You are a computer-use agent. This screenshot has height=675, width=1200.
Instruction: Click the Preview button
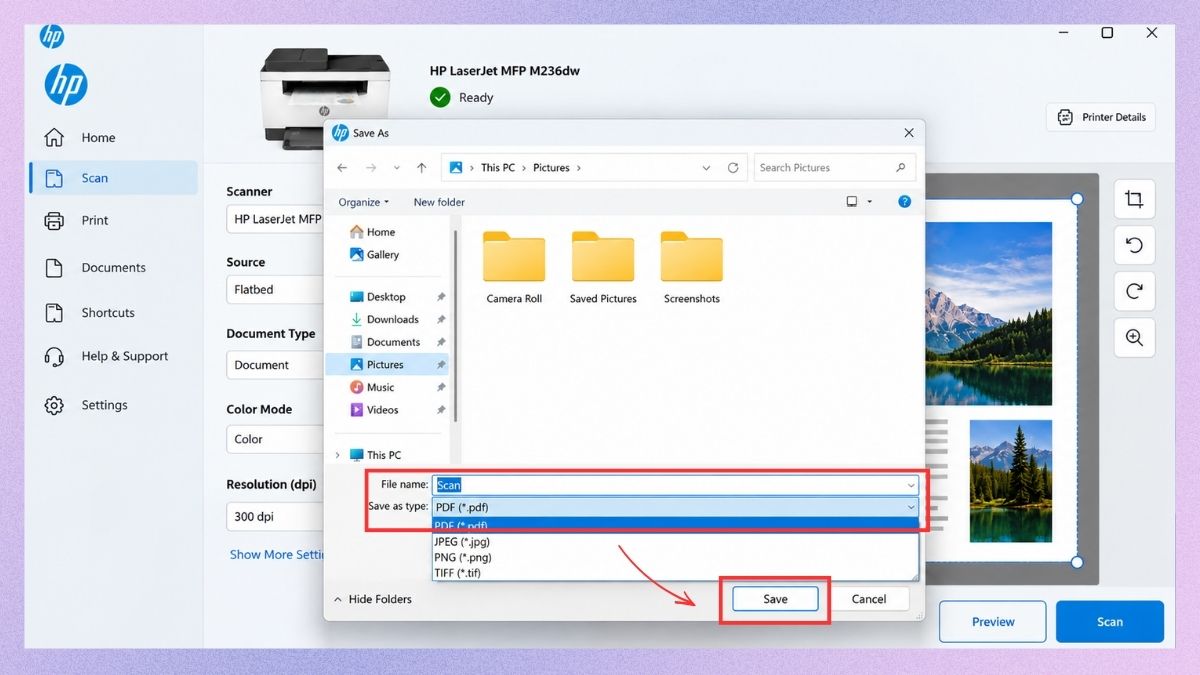click(x=993, y=621)
